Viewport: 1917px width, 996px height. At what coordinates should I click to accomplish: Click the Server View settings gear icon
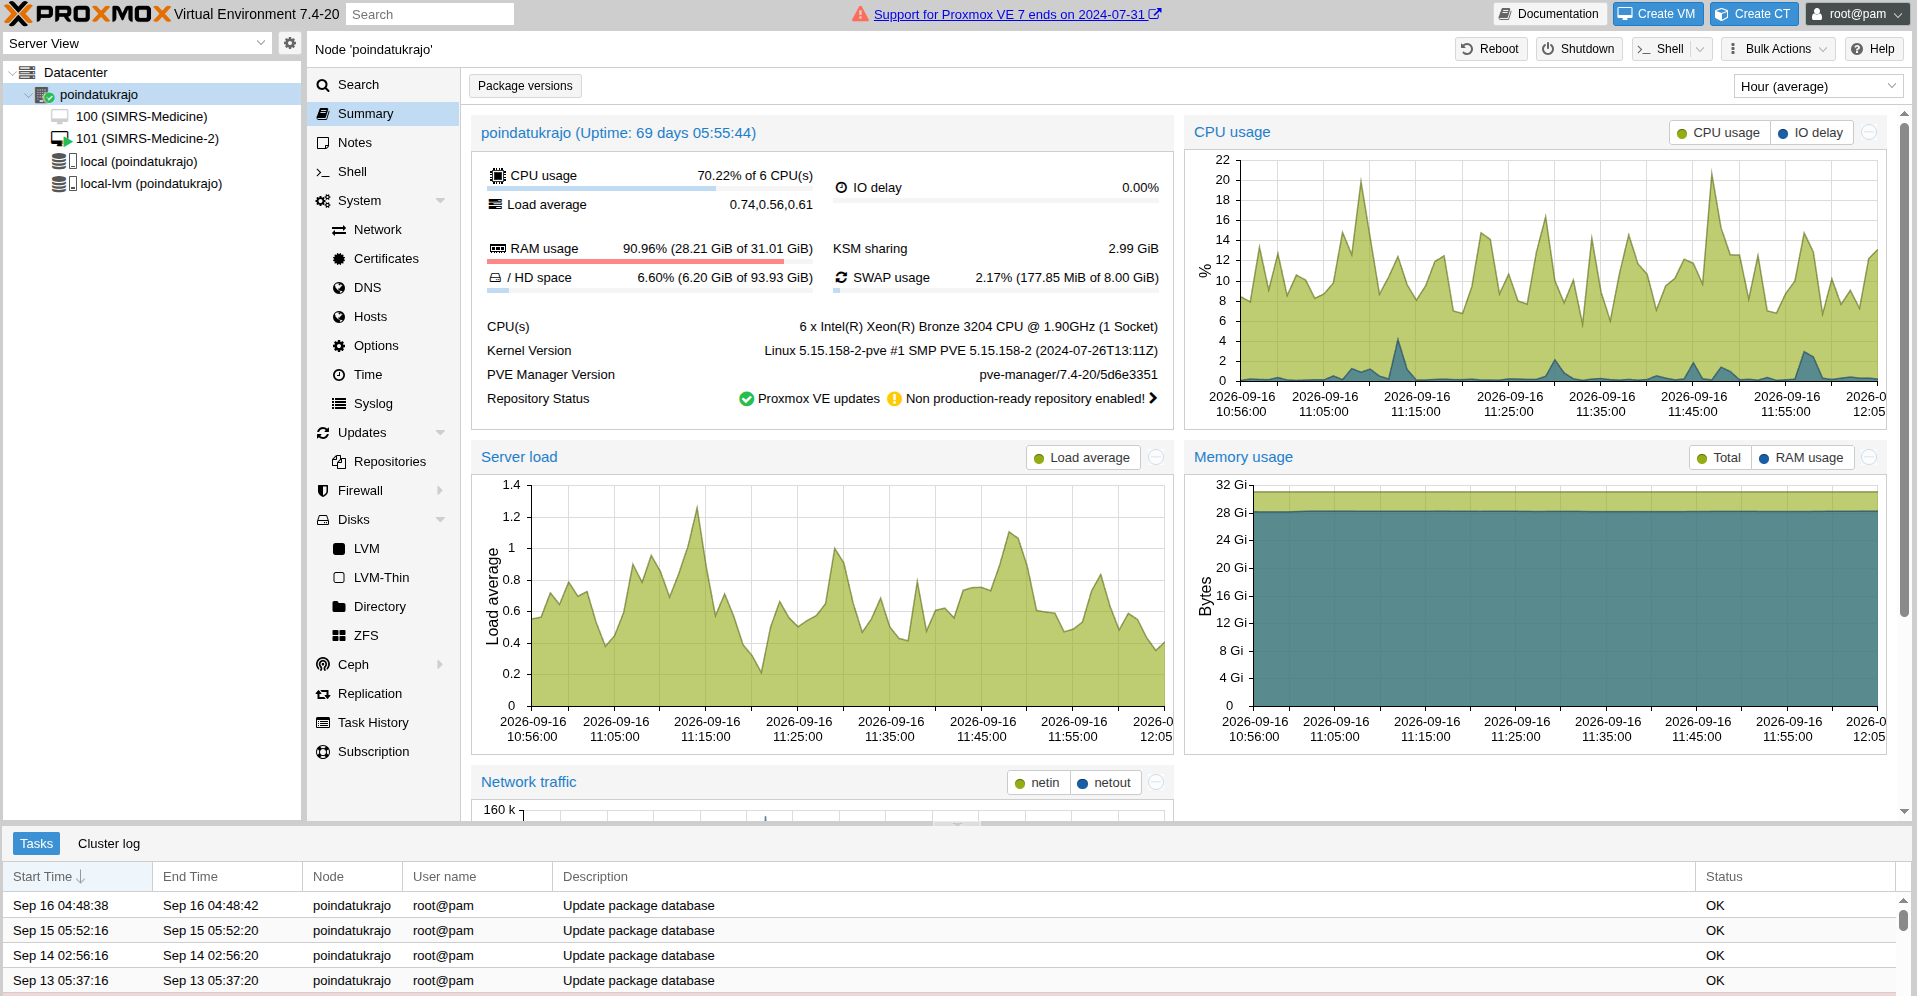coord(290,43)
